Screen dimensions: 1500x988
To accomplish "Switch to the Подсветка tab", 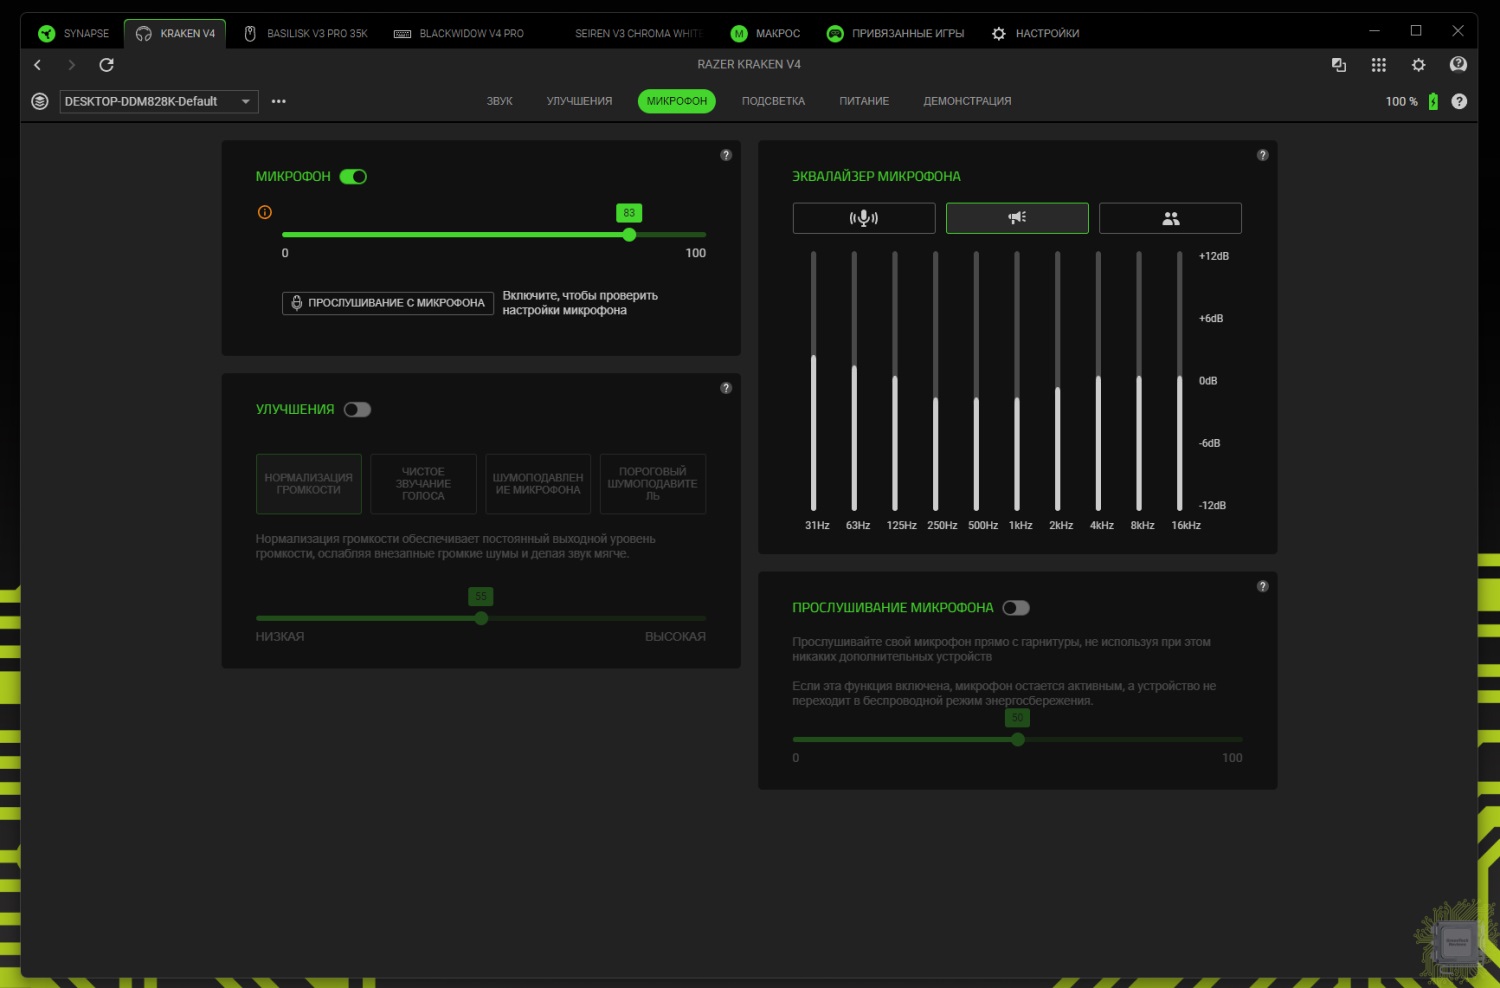I will (x=773, y=101).
